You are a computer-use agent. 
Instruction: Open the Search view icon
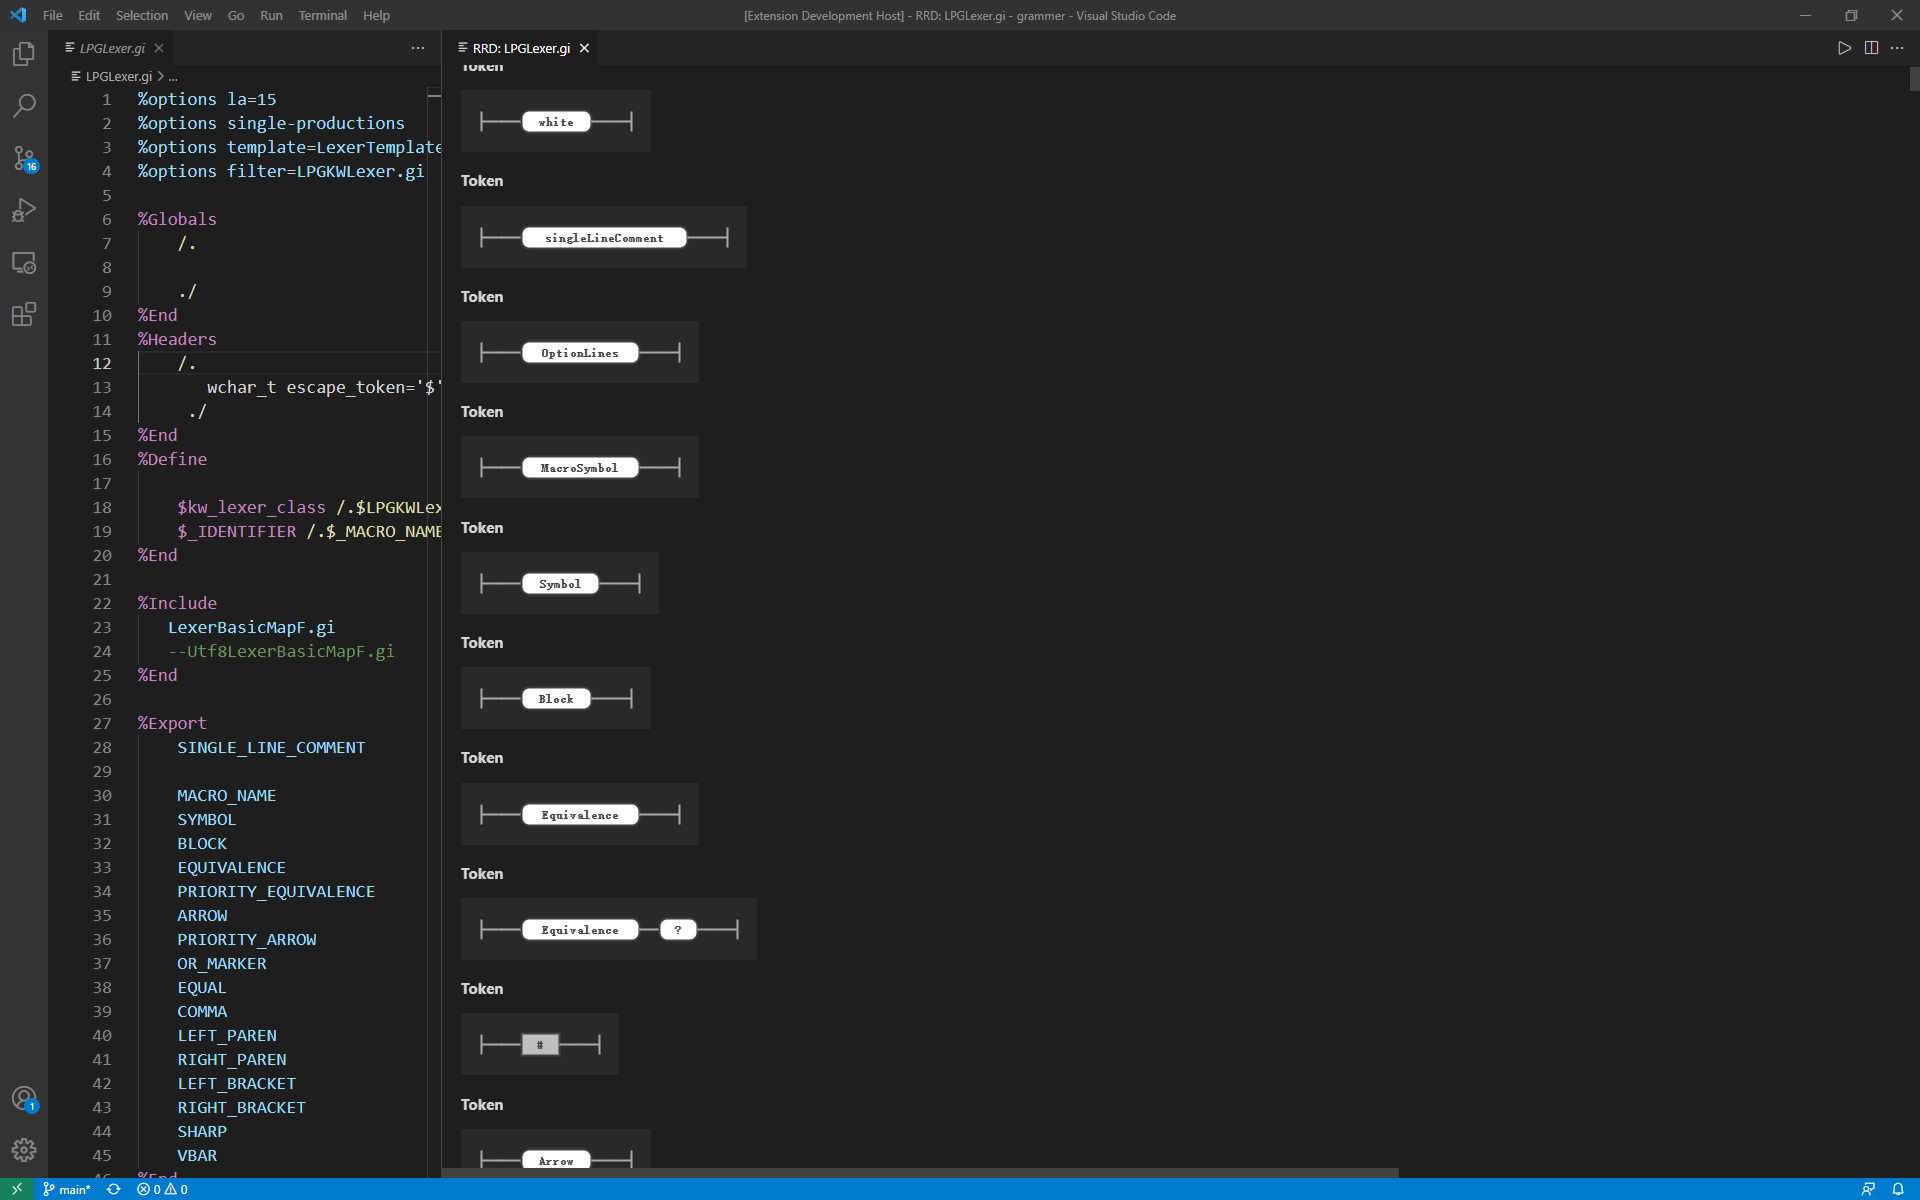24,106
